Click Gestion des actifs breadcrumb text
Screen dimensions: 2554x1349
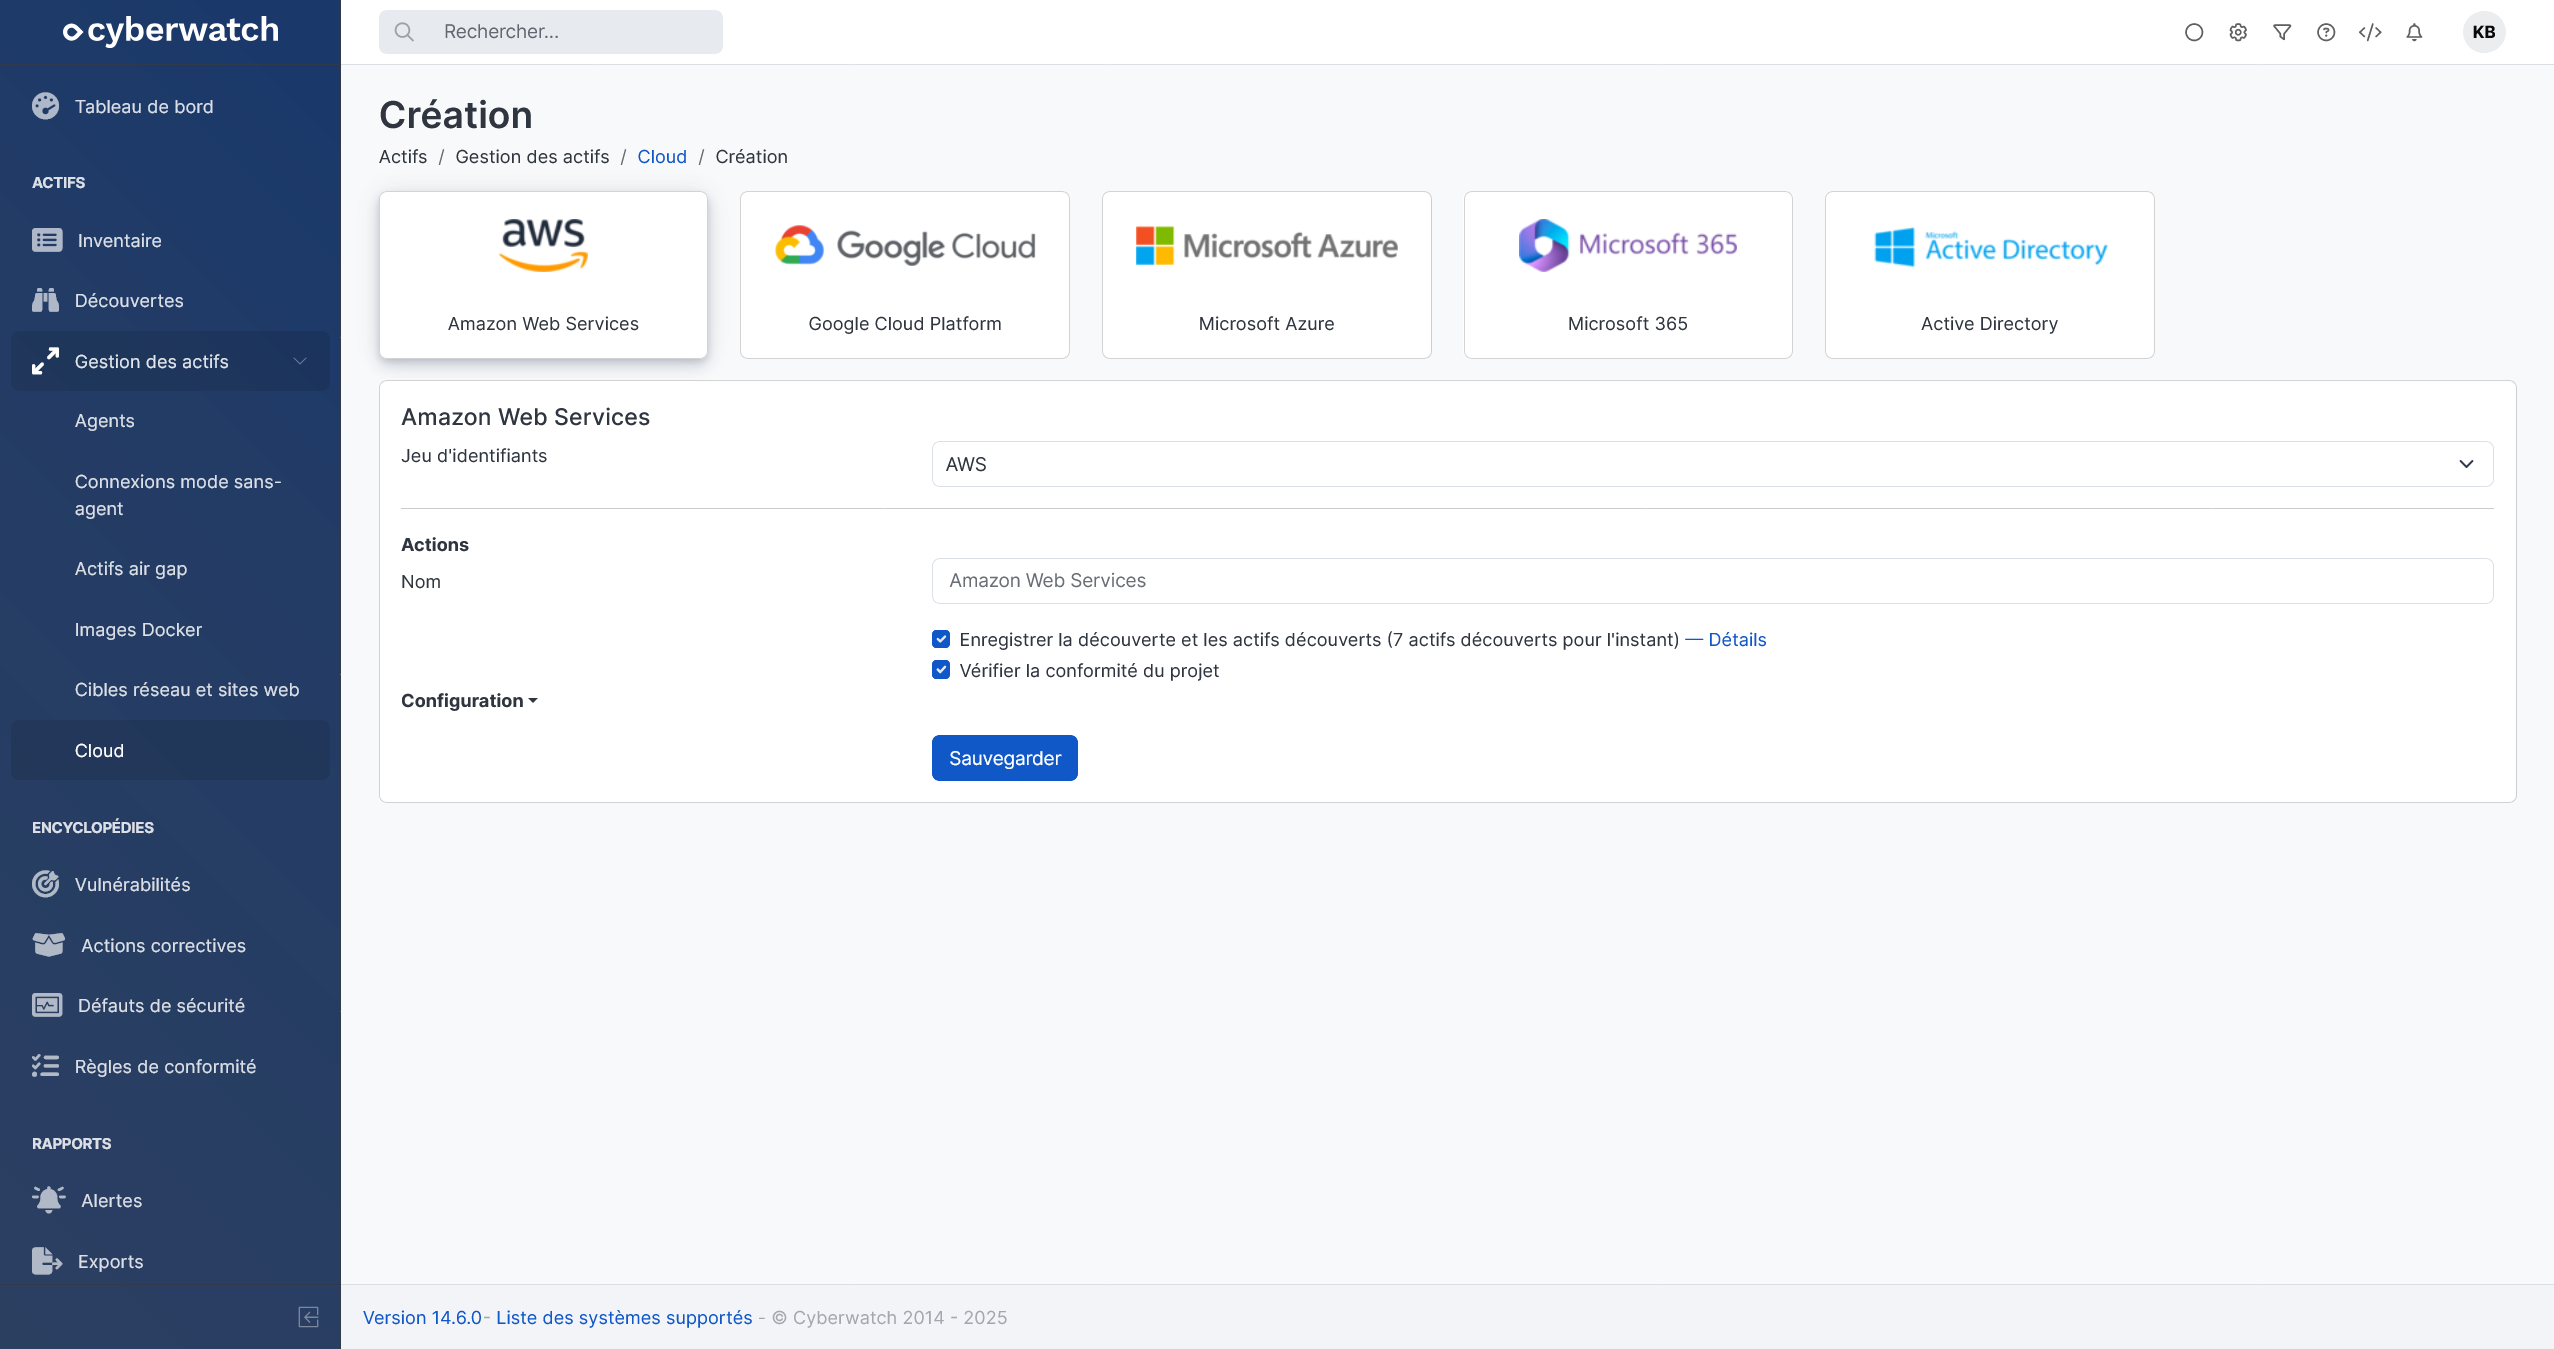point(532,157)
